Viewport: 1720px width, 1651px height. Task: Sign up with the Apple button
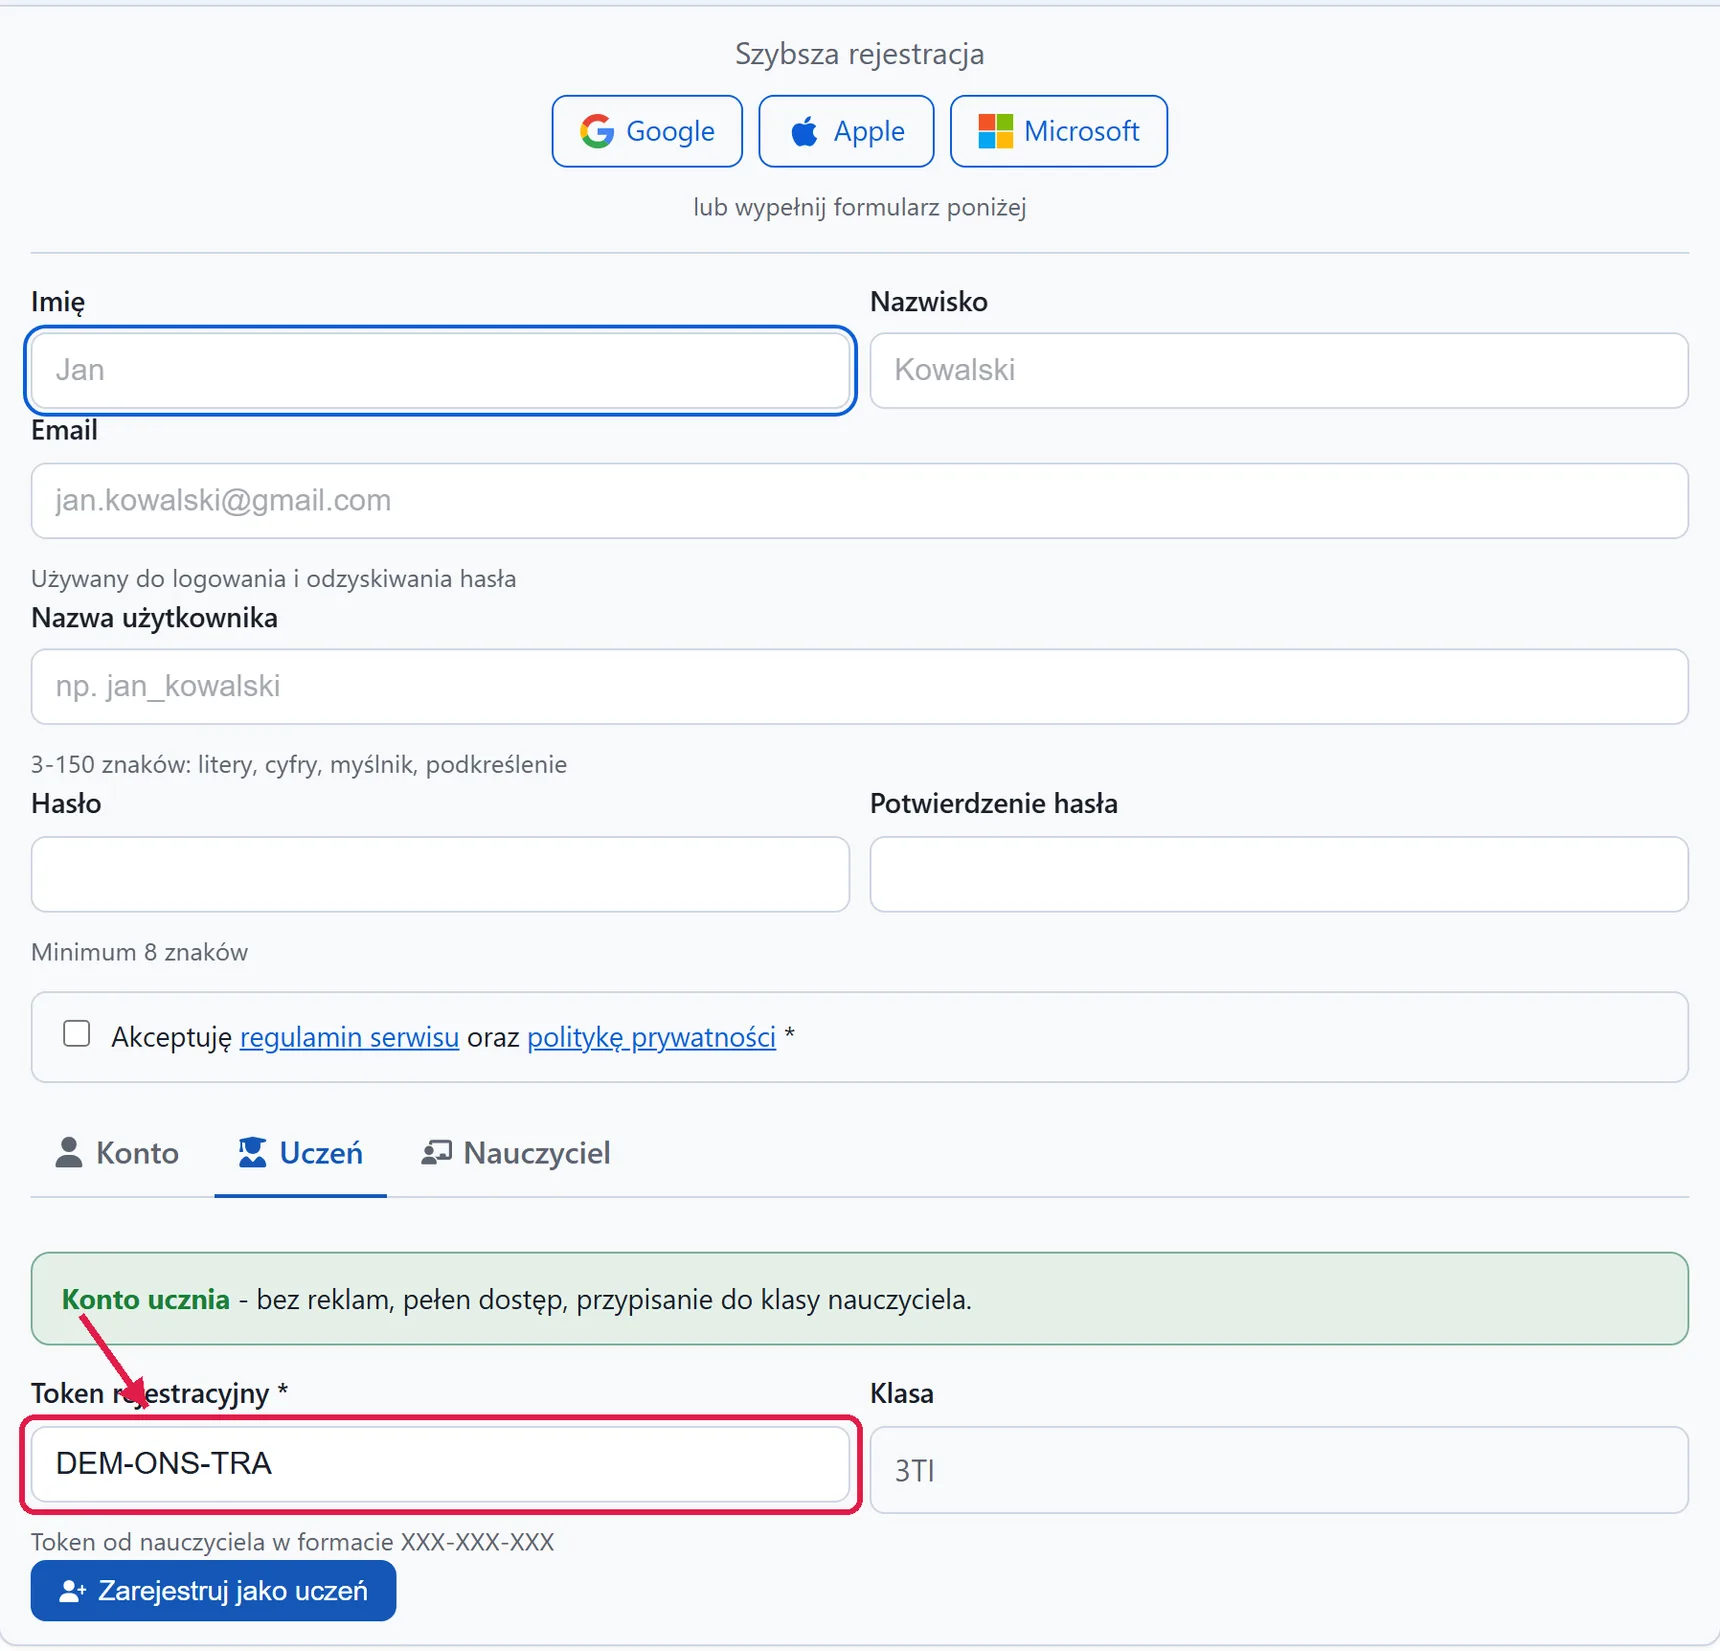[x=846, y=131]
